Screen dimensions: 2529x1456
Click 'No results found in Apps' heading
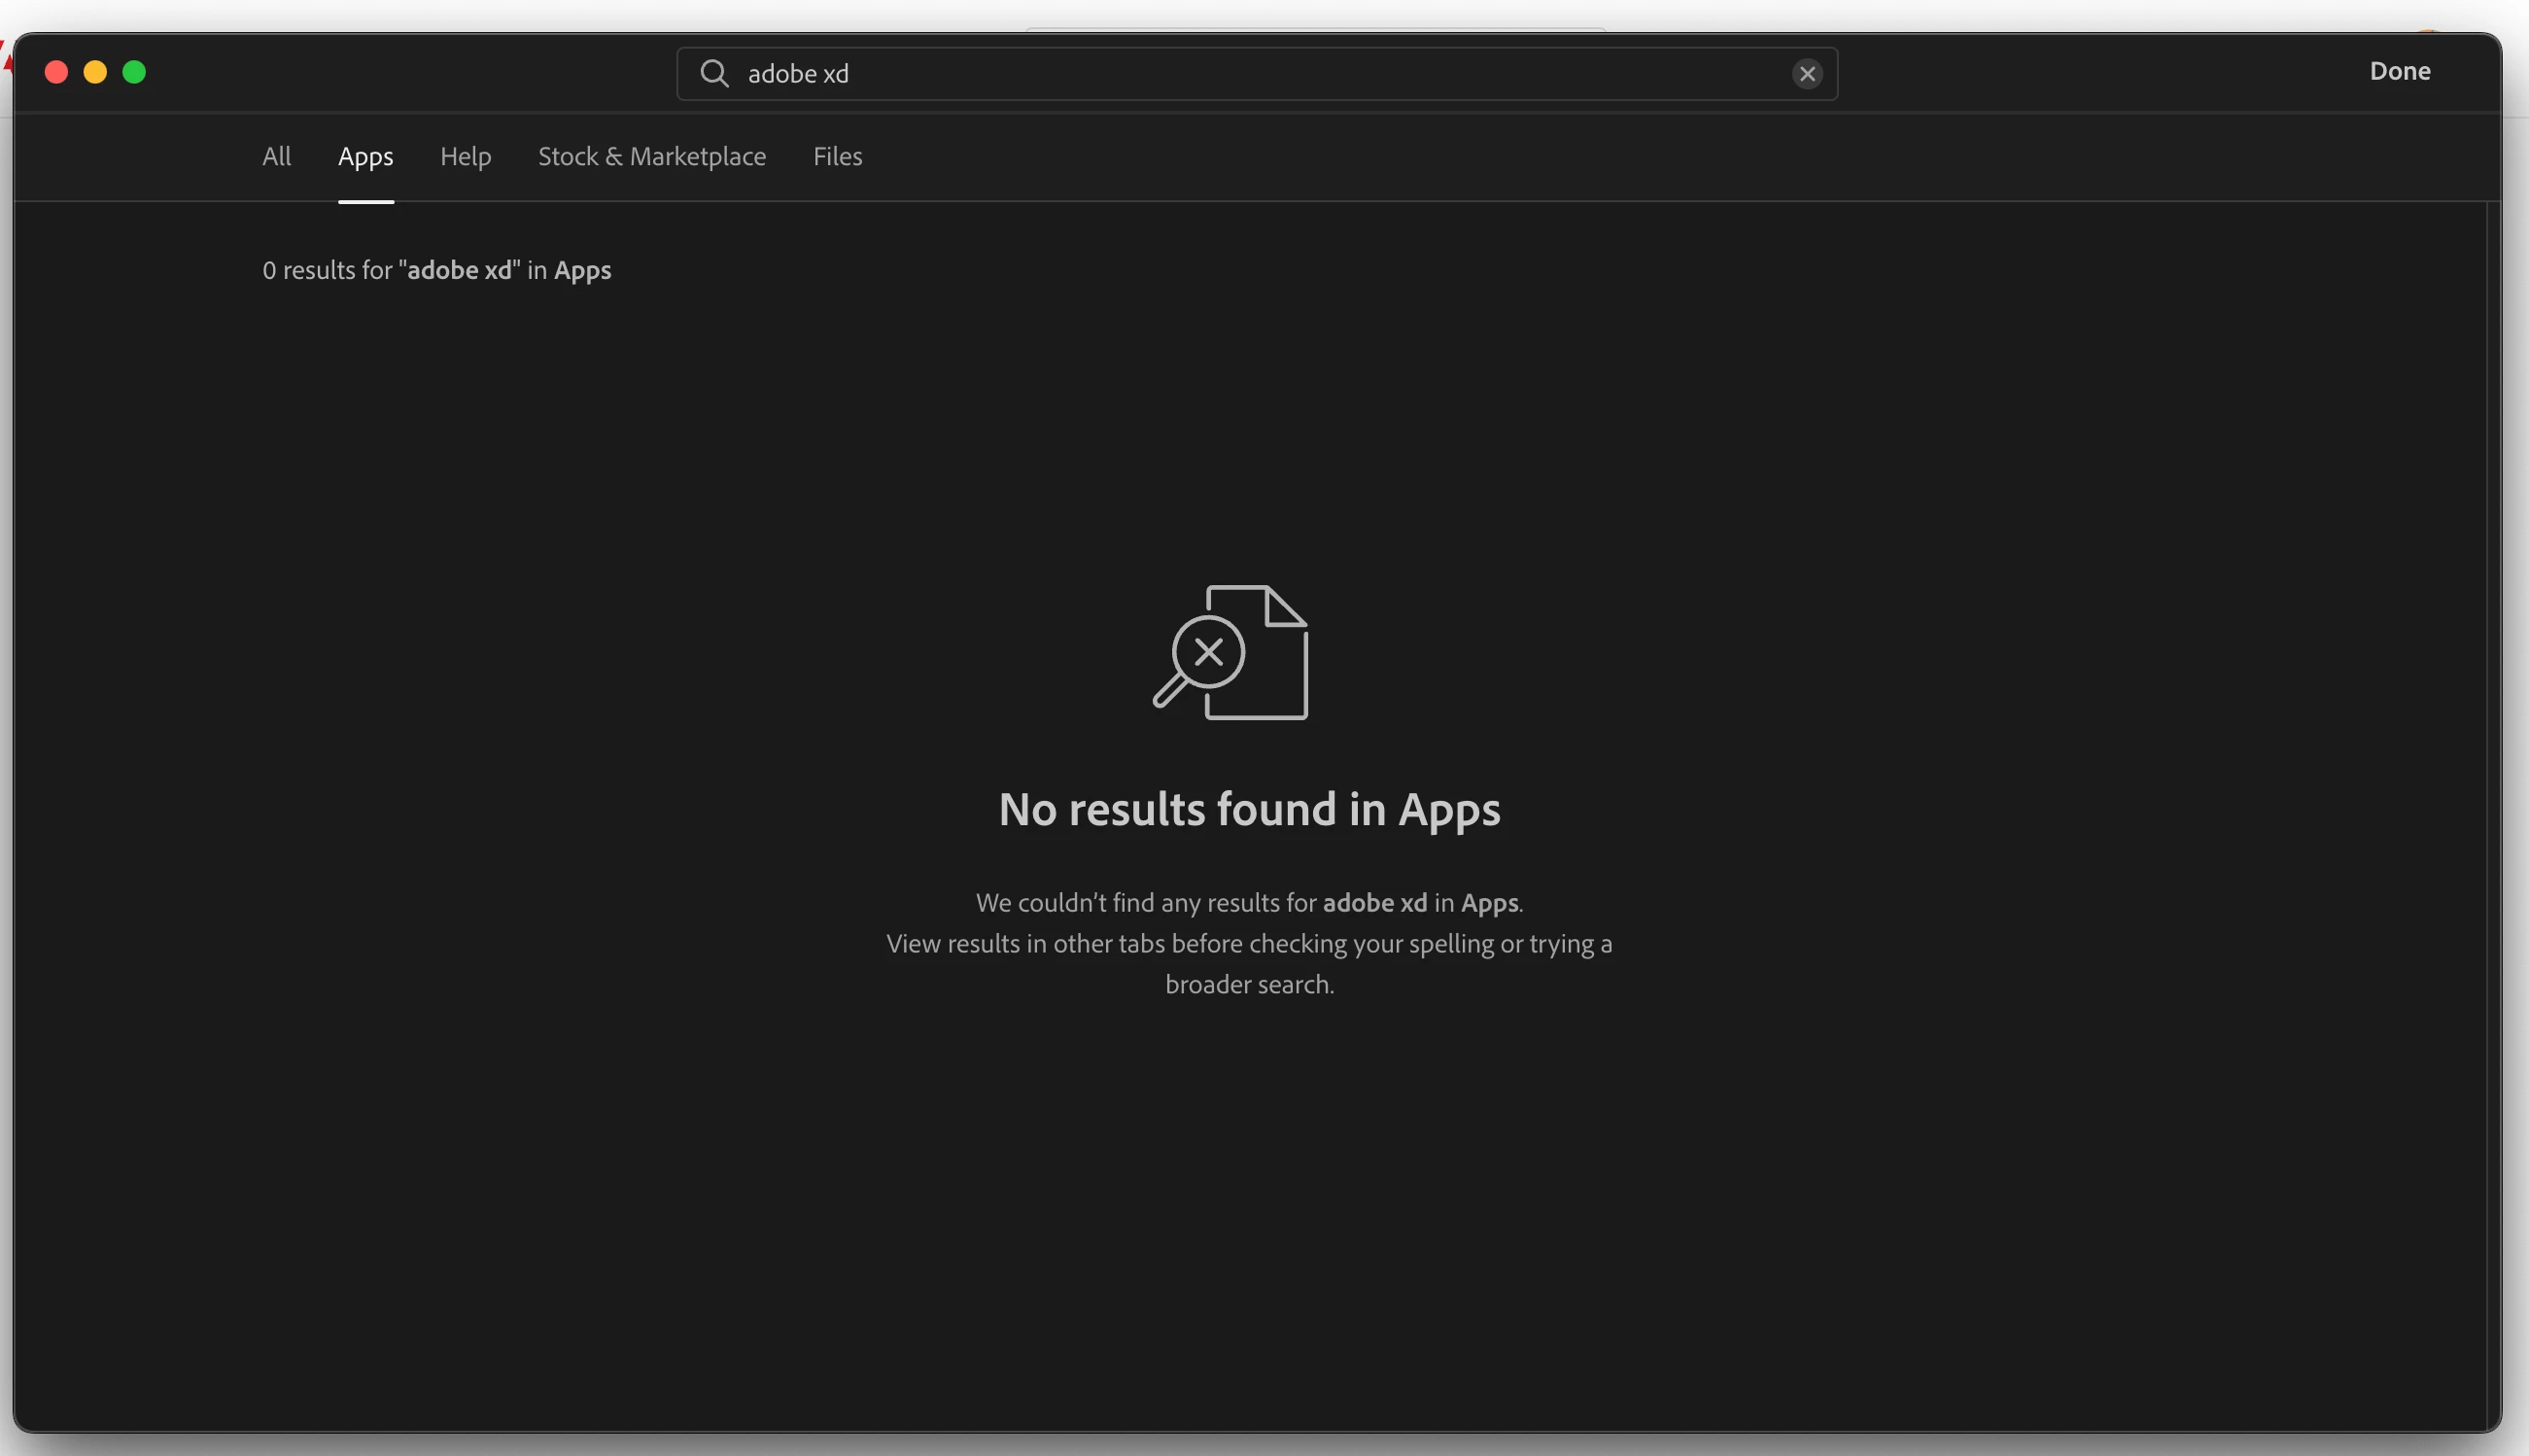[x=1249, y=809]
